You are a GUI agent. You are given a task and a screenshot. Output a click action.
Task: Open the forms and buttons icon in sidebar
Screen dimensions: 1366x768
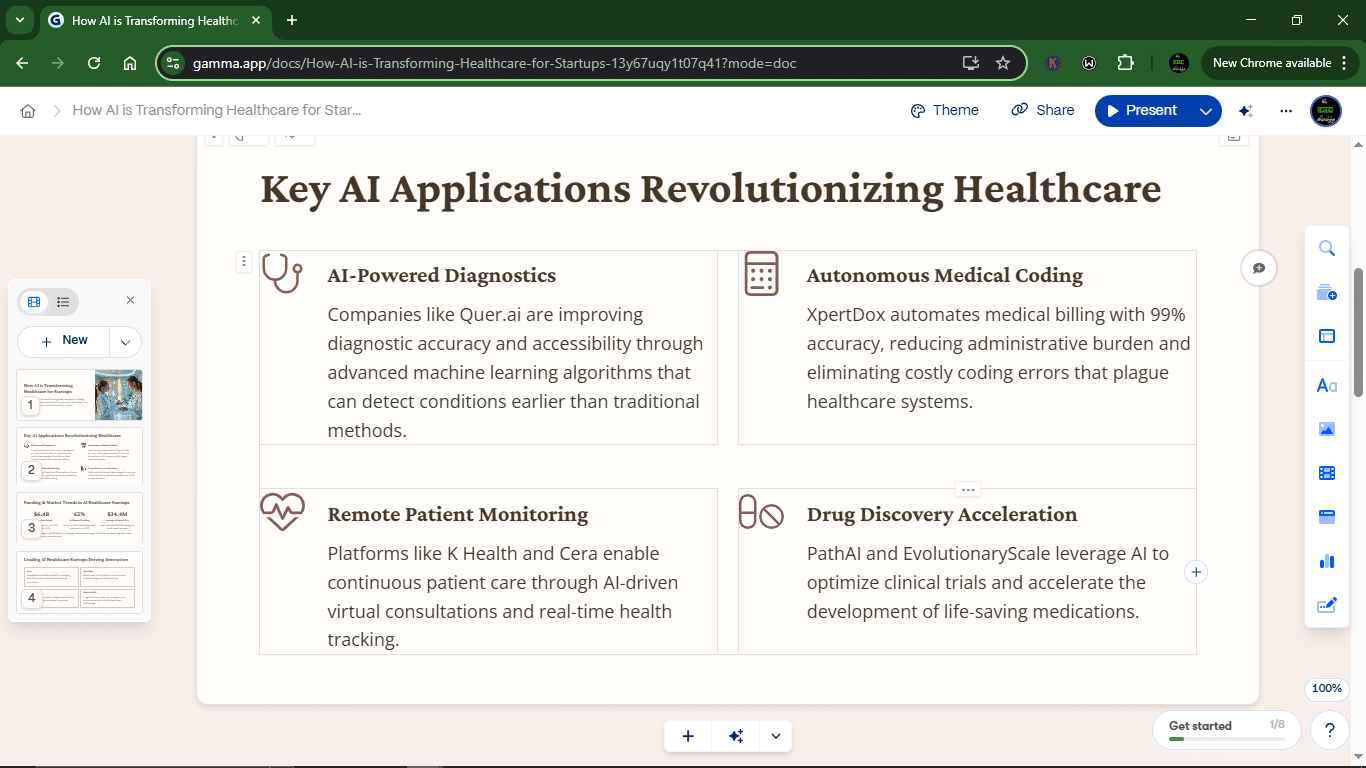pyautogui.click(x=1327, y=605)
